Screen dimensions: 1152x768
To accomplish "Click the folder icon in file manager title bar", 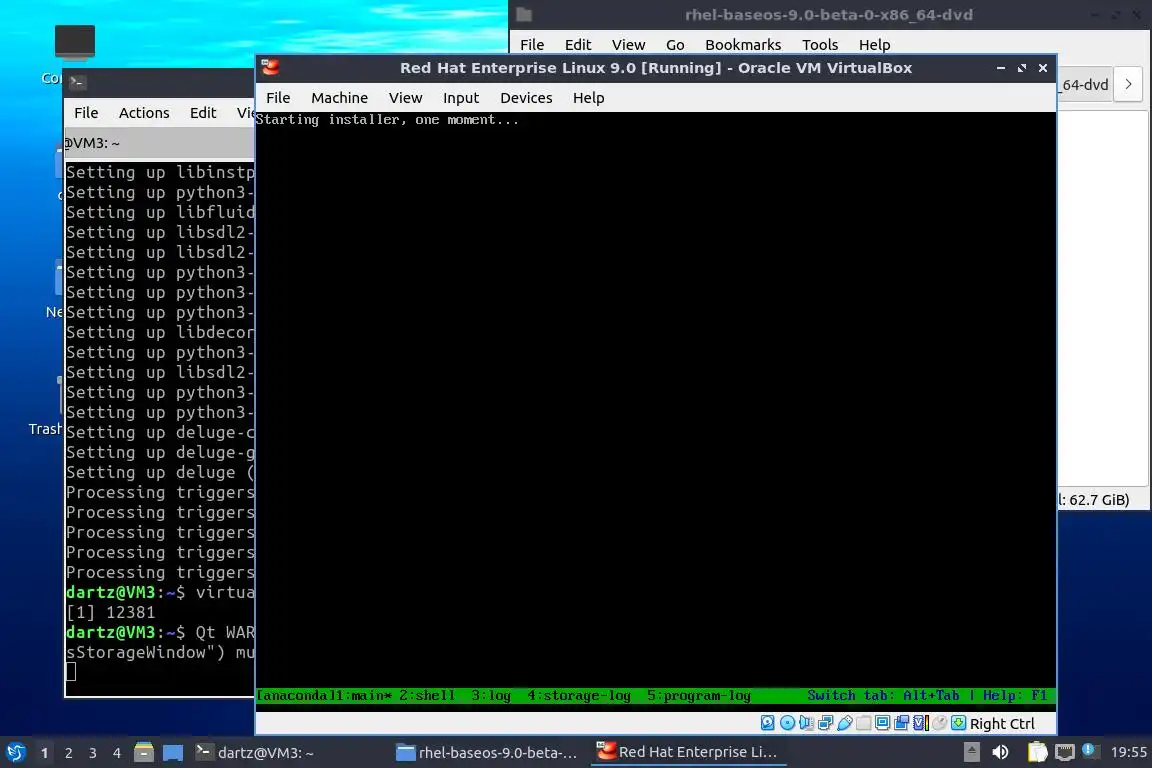I will click(524, 15).
